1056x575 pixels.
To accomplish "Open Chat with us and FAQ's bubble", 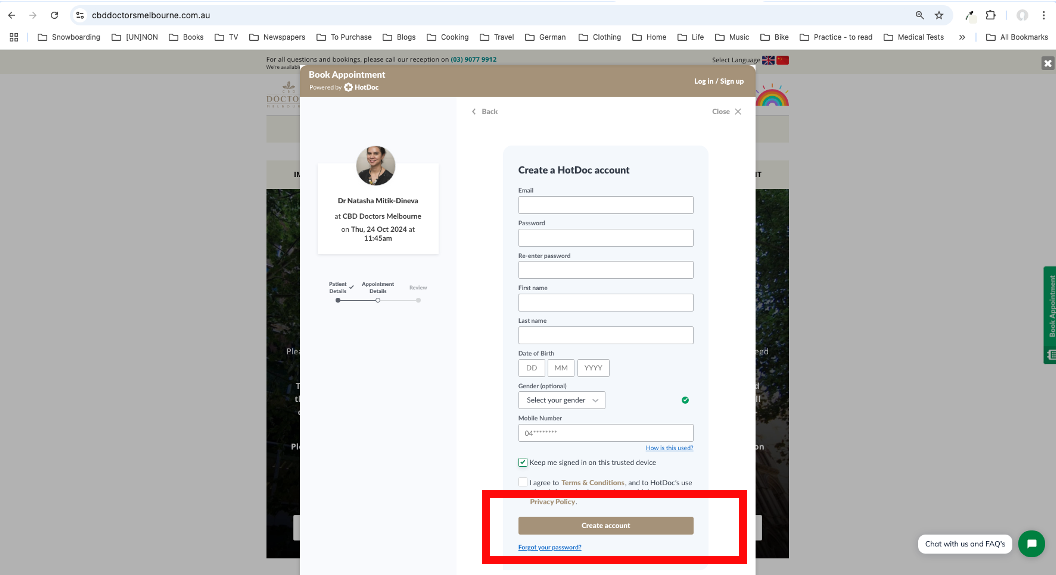I will point(964,544).
